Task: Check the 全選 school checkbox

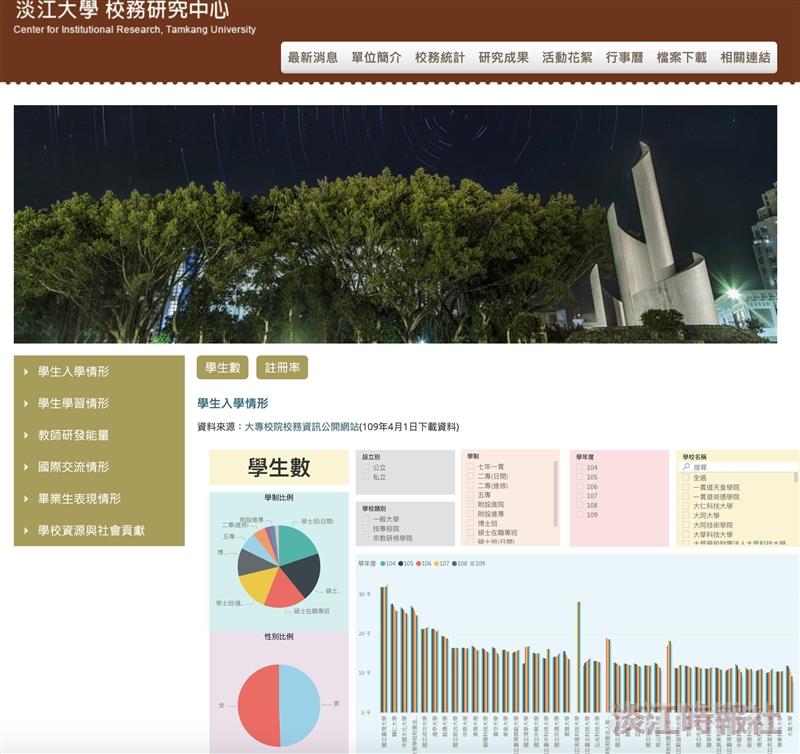Action: tap(686, 477)
